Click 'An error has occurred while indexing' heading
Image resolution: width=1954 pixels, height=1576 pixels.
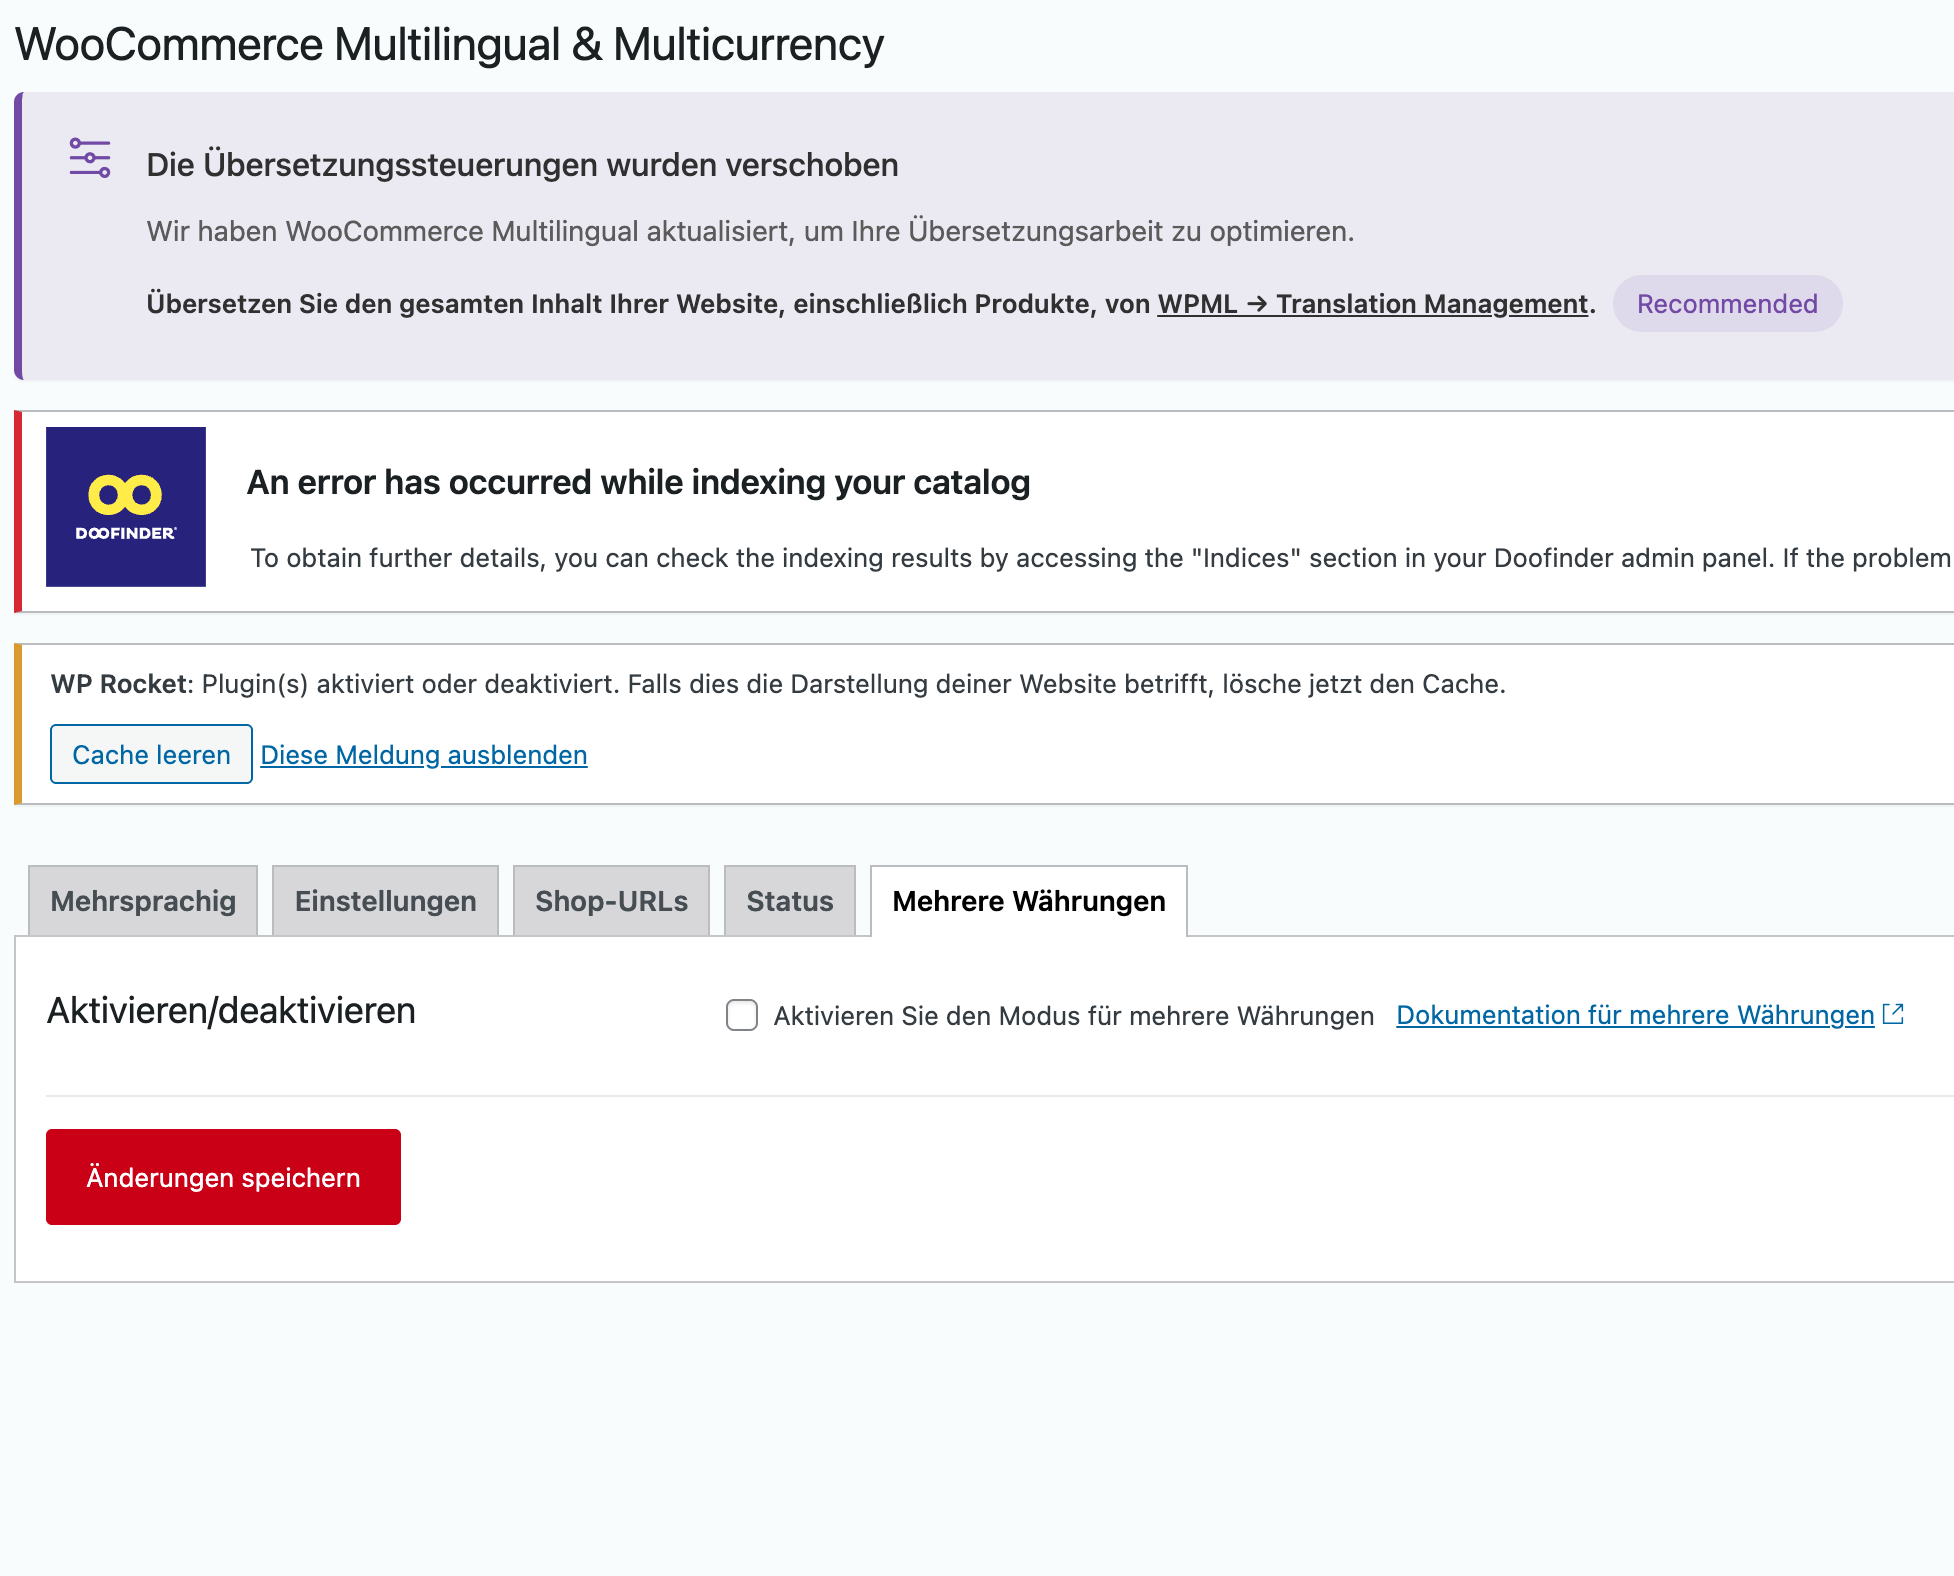click(638, 482)
